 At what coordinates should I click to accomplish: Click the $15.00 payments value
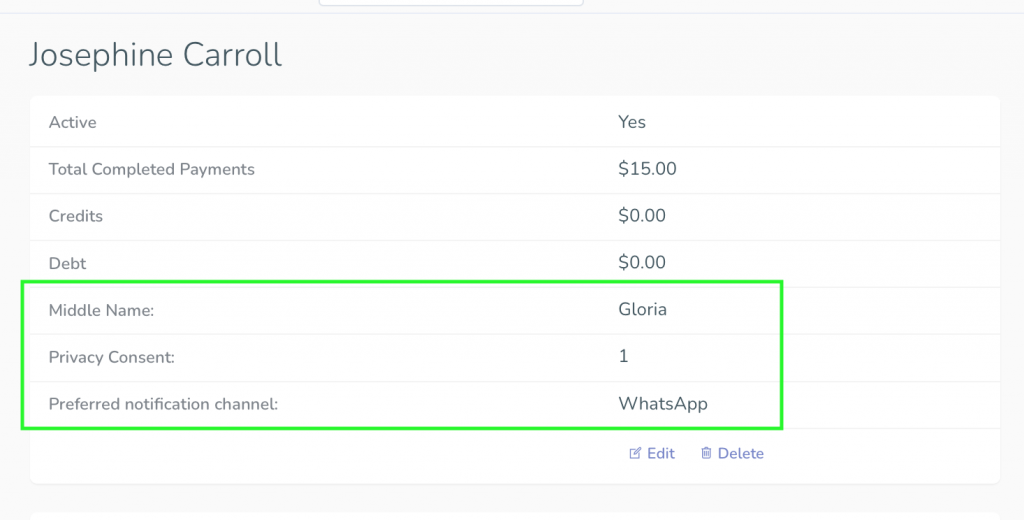(647, 169)
